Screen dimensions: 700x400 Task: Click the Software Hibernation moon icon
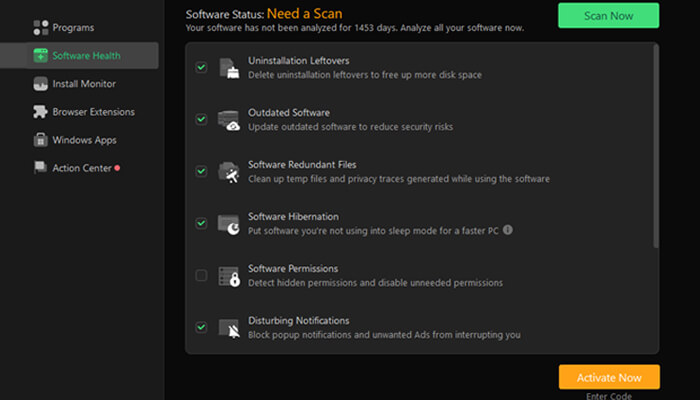pos(229,224)
